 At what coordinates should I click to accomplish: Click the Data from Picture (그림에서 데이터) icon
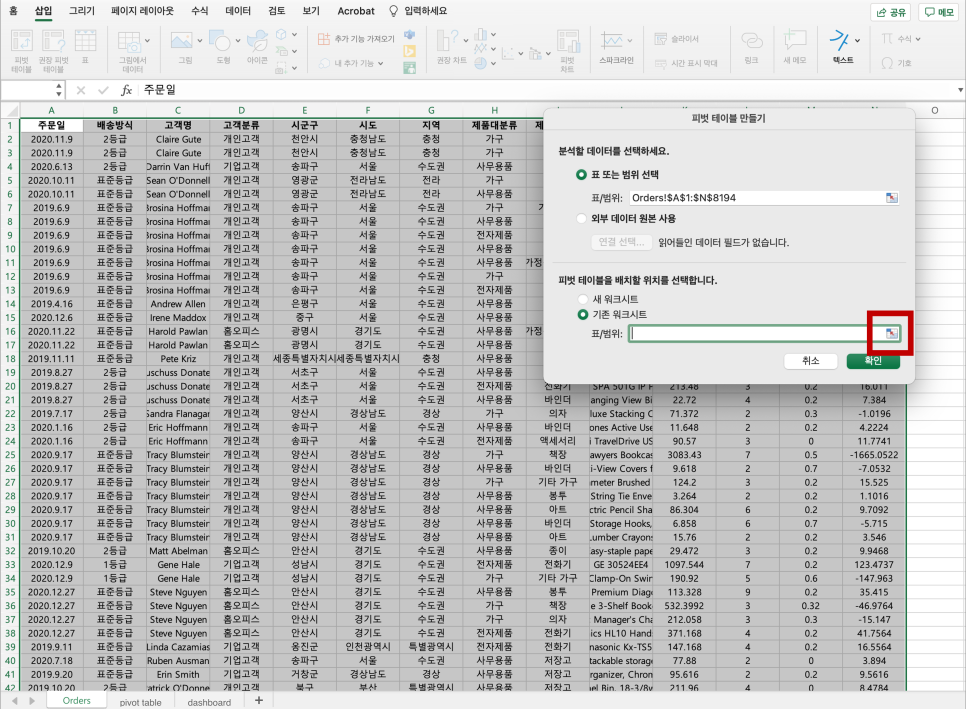pyautogui.click(x=129, y=41)
